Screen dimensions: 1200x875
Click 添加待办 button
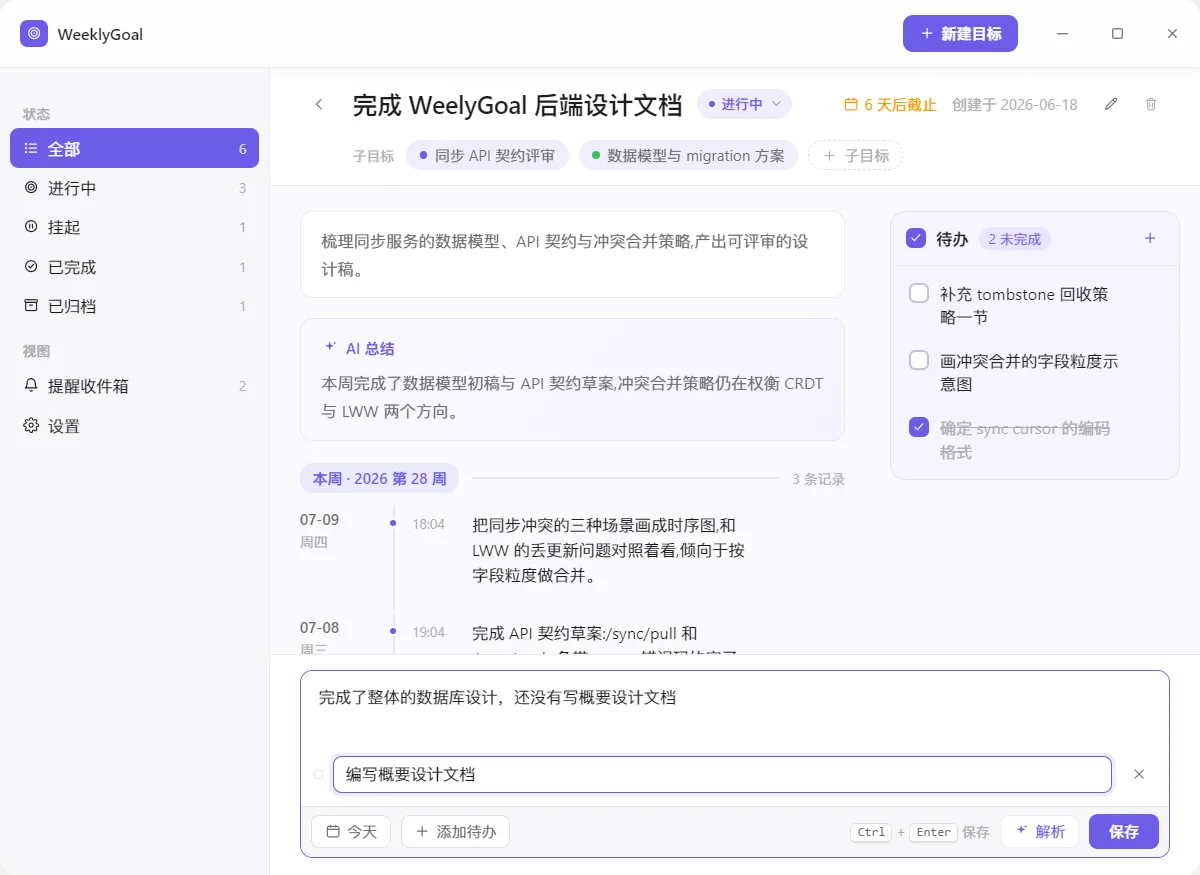[455, 831]
